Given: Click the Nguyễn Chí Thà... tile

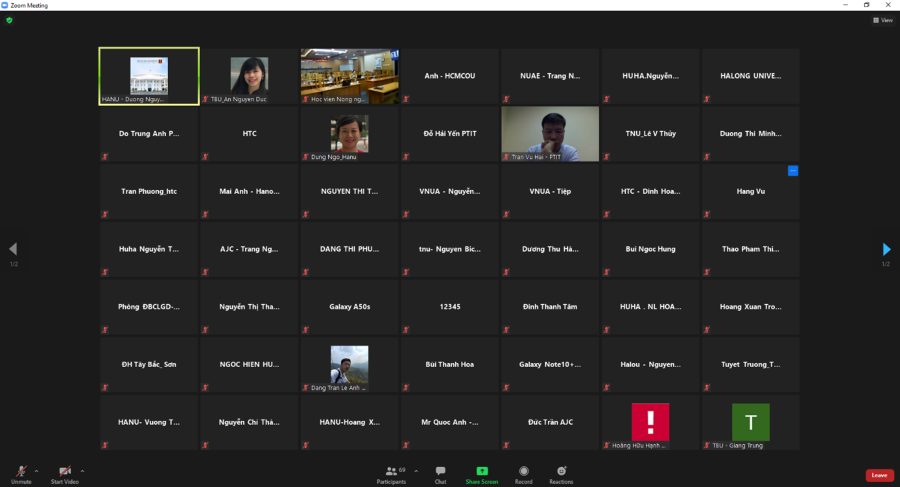Looking at the screenshot, I should pos(249,422).
